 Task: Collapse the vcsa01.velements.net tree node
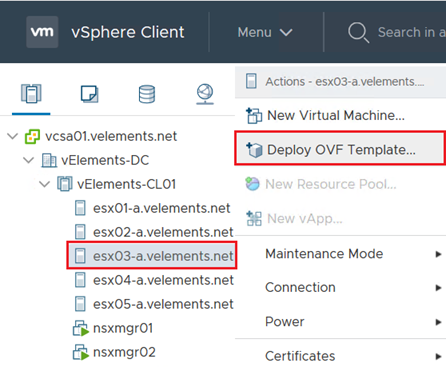[13, 136]
